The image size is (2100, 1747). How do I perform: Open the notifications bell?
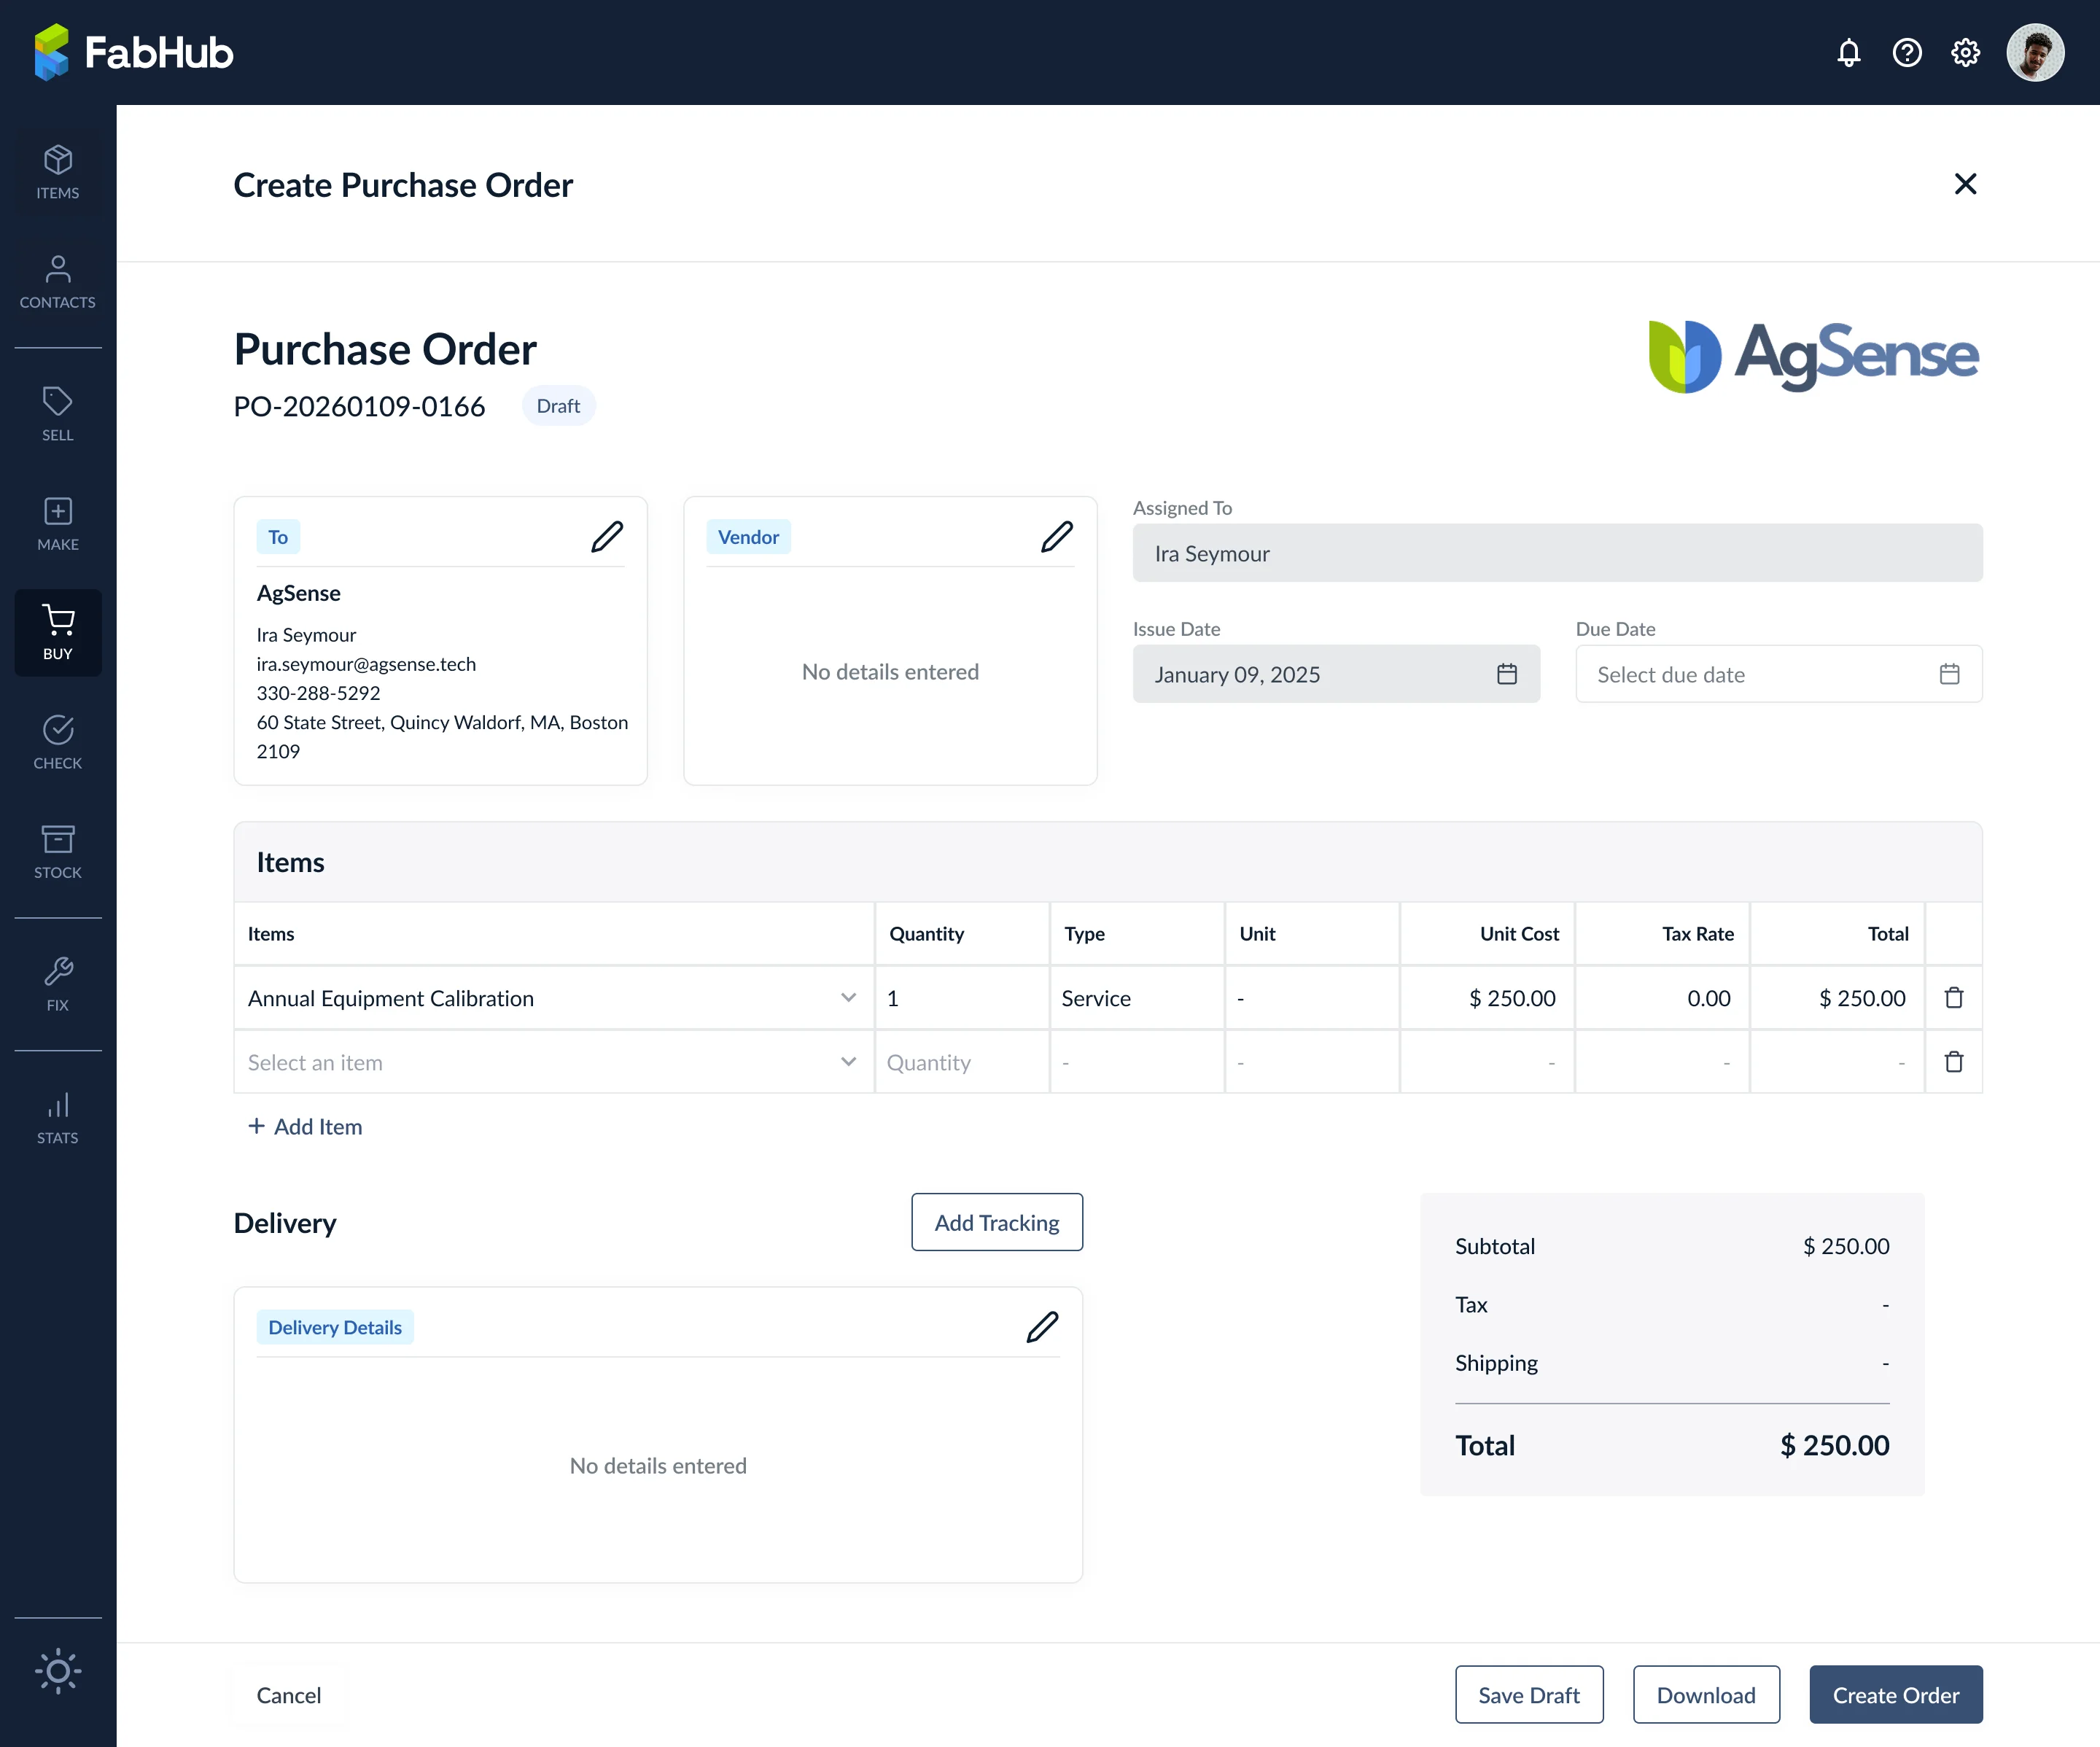tap(1848, 52)
